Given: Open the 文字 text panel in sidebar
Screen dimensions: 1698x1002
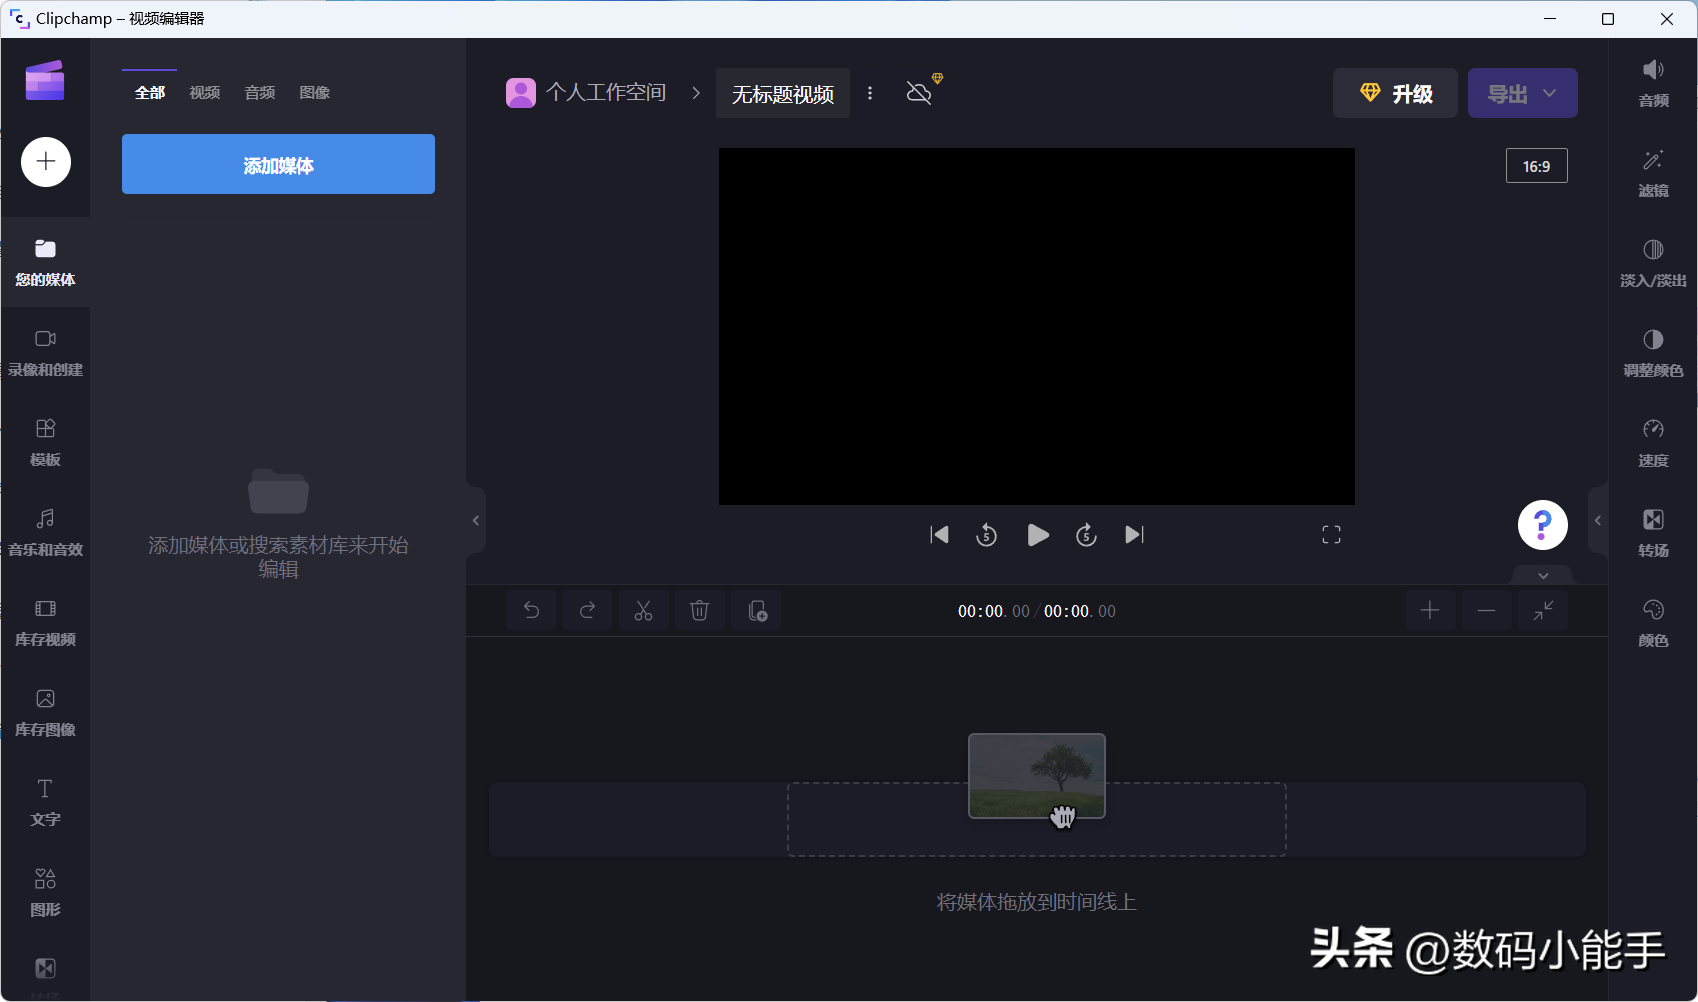Looking at the screenshot, I should 45,802.
